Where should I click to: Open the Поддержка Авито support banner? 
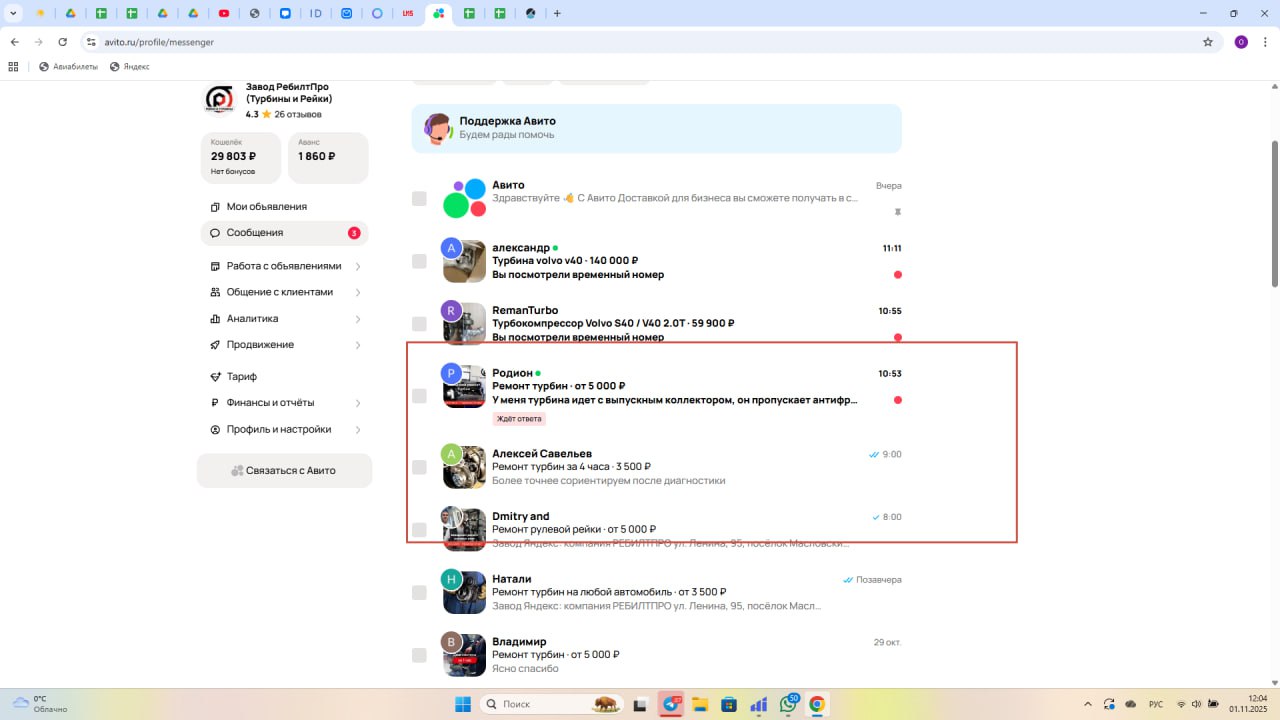[x=656, y=128]
